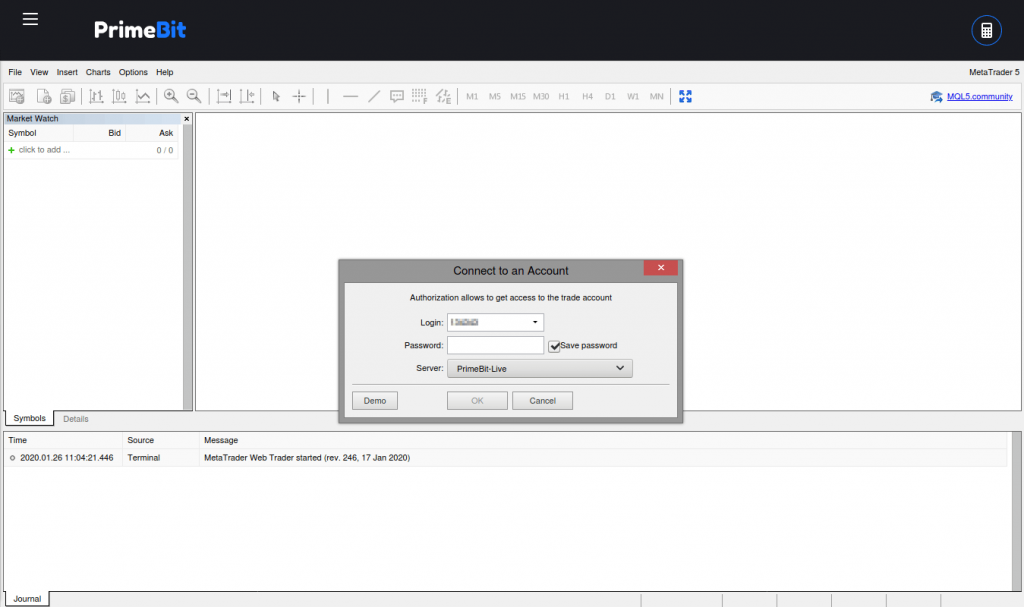Click the Ask column header

pyautogui.click(x=152, y=133)
